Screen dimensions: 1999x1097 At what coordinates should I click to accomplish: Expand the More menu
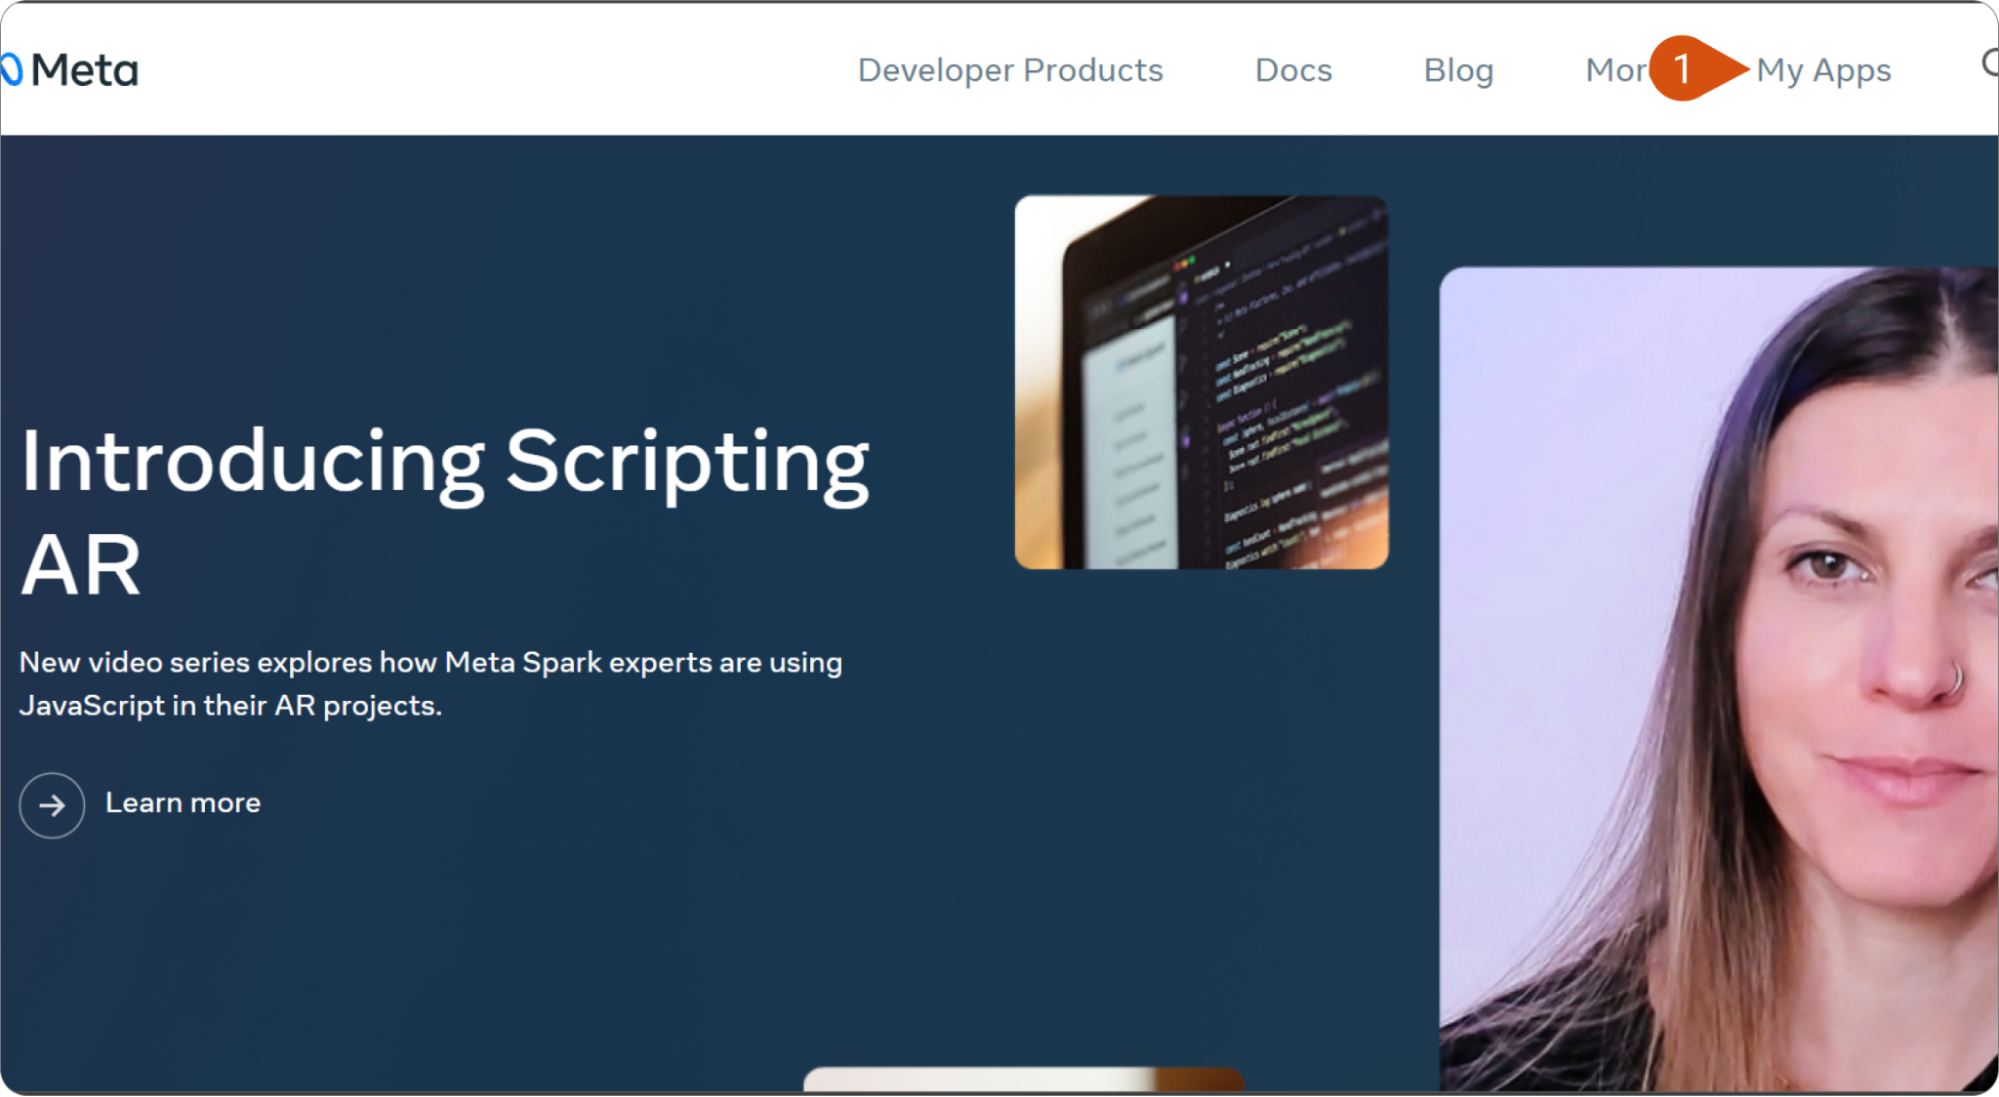click(1616, 70)
